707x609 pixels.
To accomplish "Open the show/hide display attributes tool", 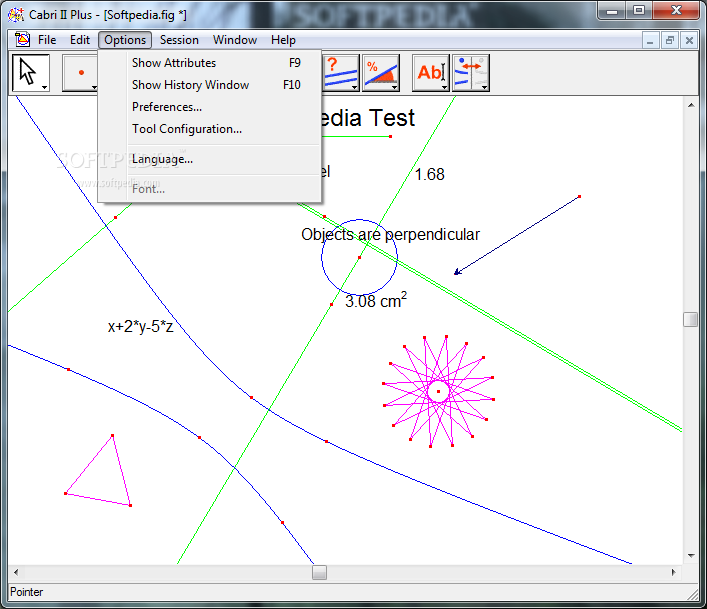I will point(471,73).
